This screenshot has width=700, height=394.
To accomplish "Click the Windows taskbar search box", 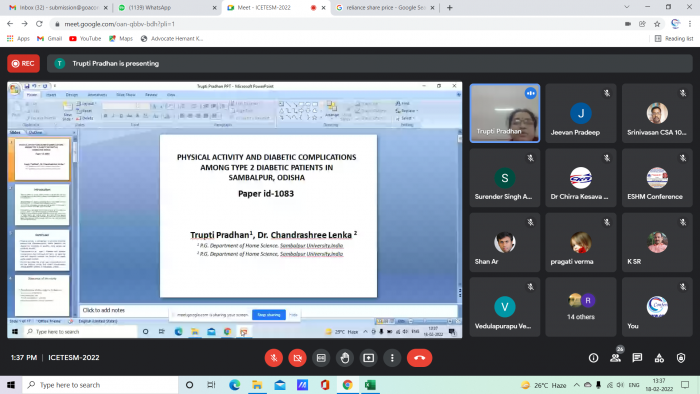I will pos(100,385).
